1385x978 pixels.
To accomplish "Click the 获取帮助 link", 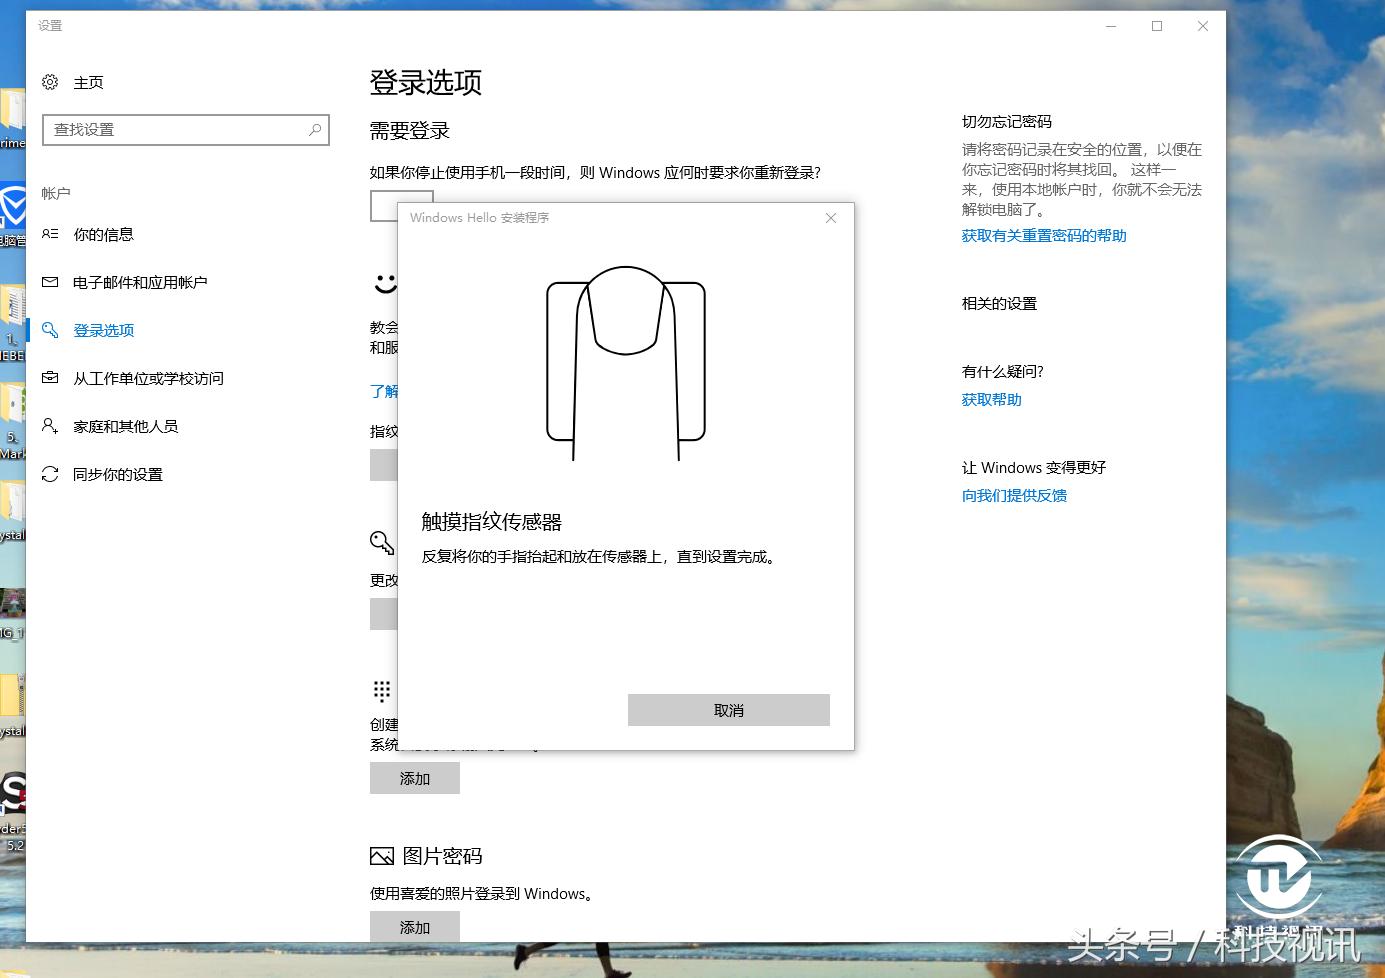I will pyautogui.click(x=991, y=399).
